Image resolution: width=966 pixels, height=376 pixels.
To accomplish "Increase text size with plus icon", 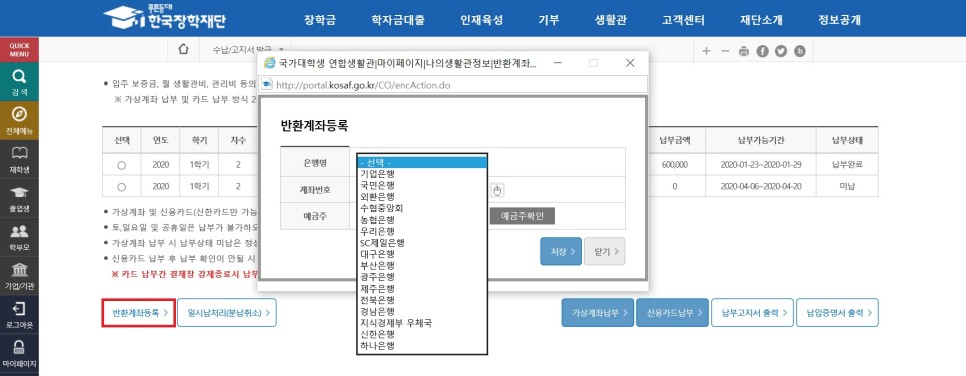I will (x=706, y=51).
